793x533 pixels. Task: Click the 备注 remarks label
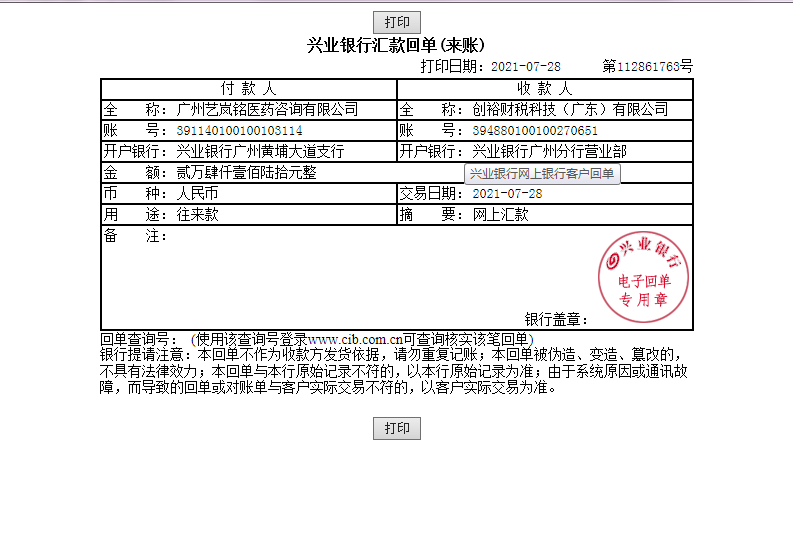click(135, 236)
